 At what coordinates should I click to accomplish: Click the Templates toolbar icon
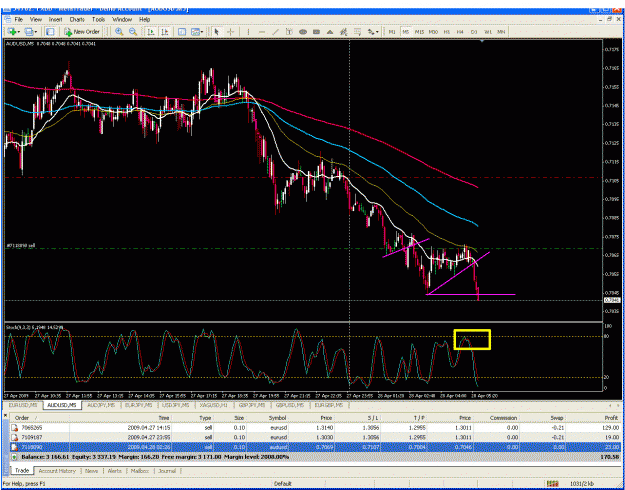point(195,31)
